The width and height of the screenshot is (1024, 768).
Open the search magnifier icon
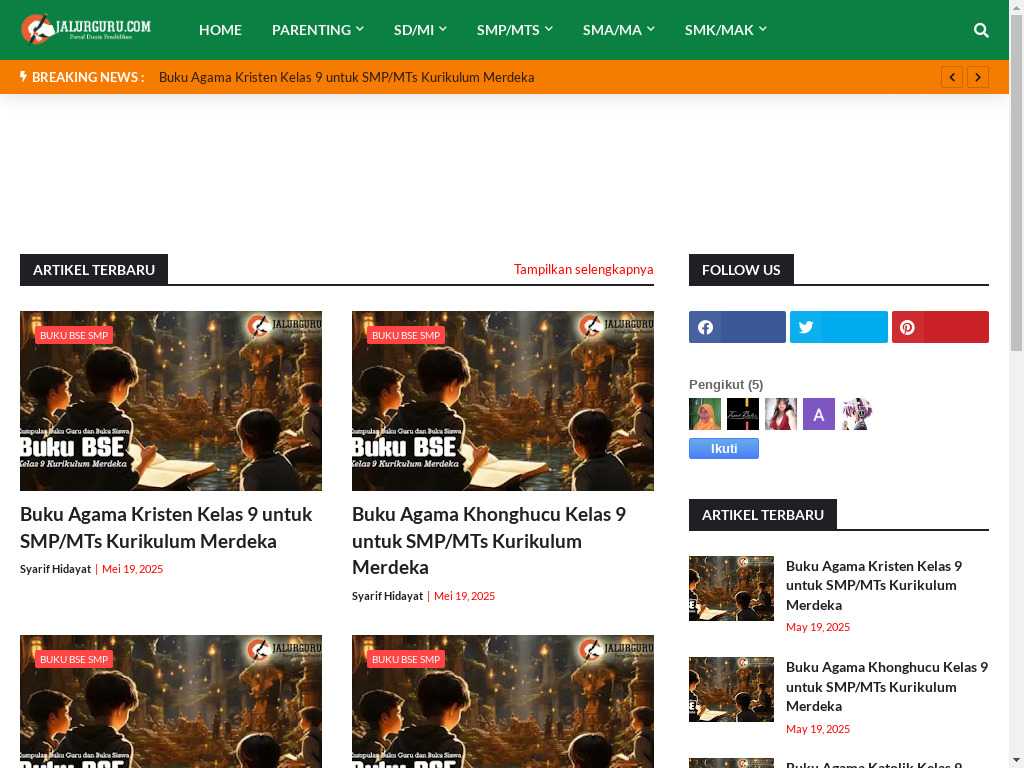point(981,30)
